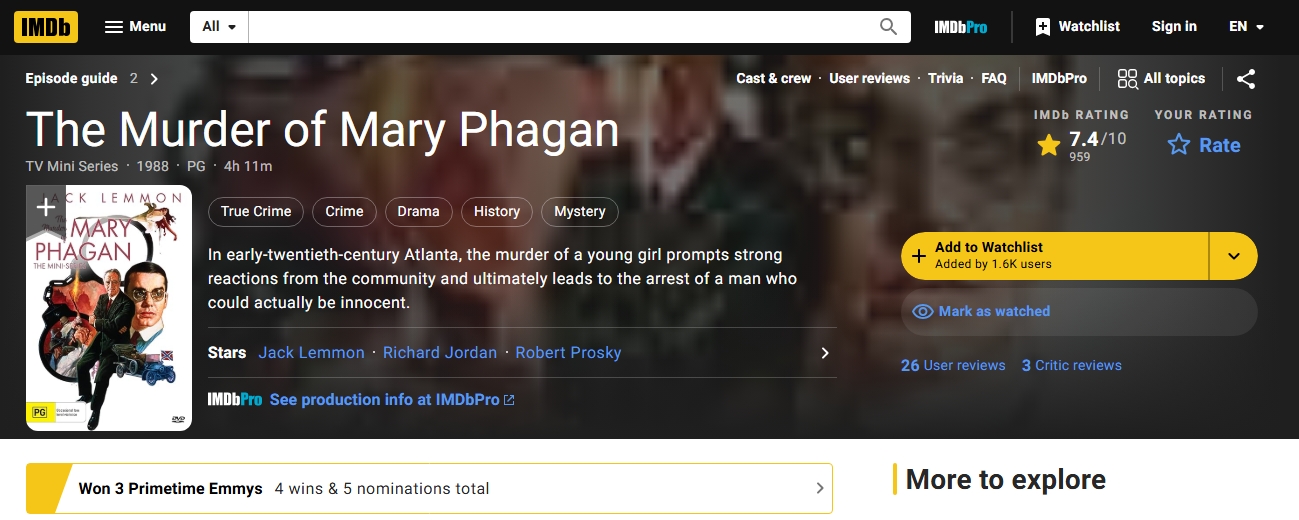Click the chevron beside the Episode guide count
Viewport: 1299px width, 520px height.
click(154, 79)
